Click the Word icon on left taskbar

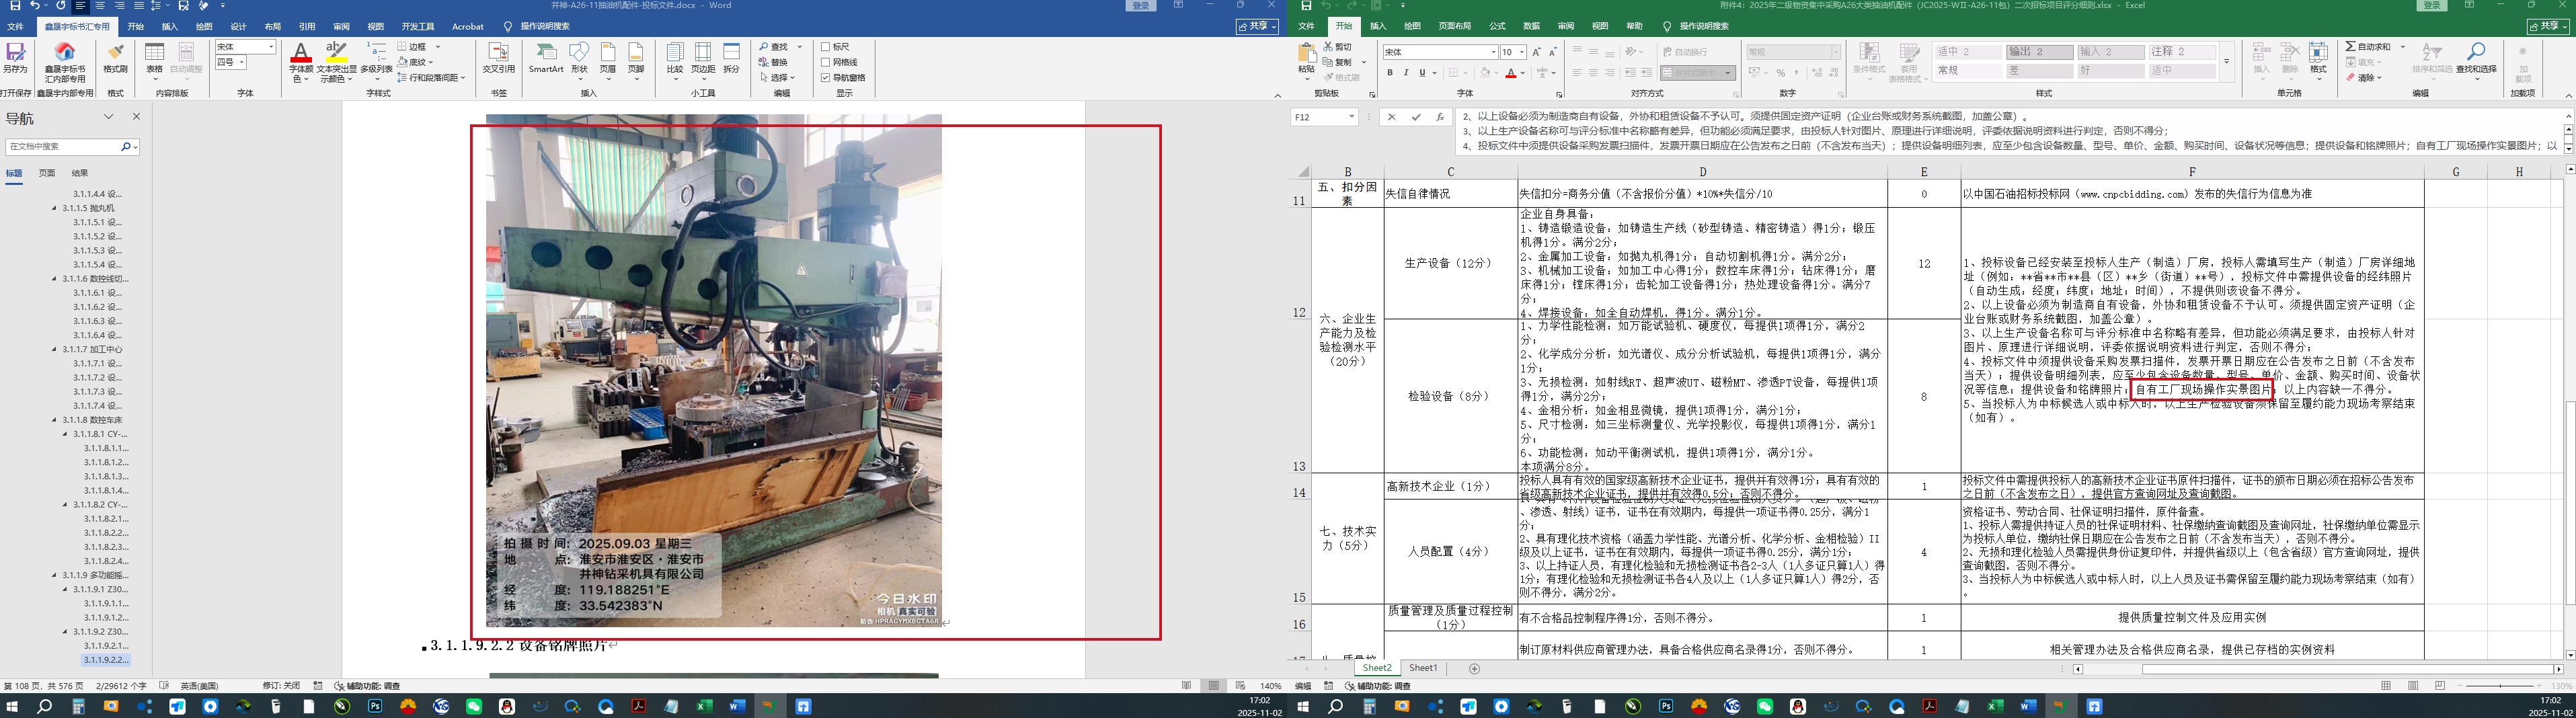click(738, 706)
